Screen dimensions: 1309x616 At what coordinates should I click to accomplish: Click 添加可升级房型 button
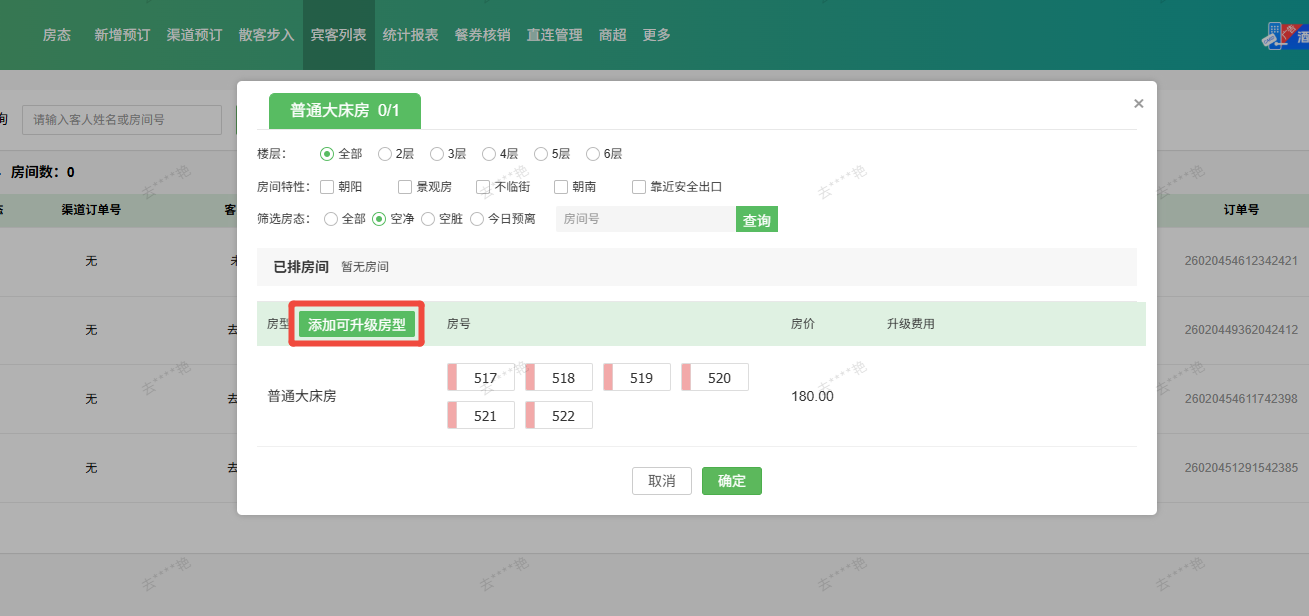point(357,325)
